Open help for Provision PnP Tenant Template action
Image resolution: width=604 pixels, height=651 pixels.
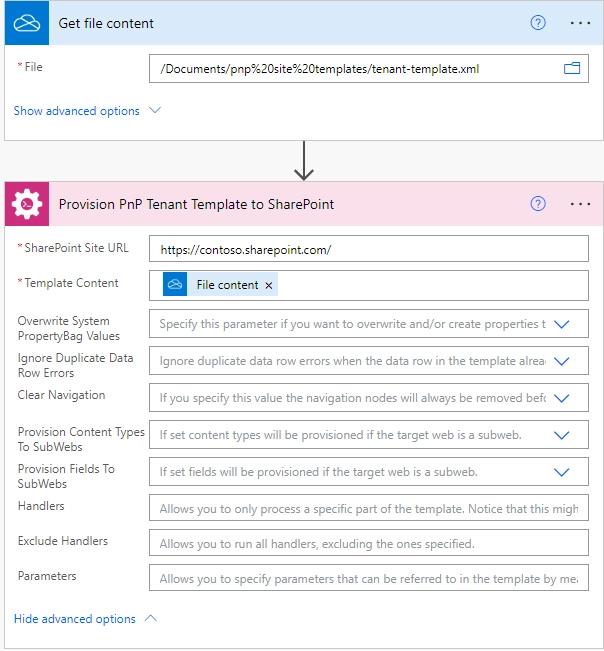pos(538,204)
